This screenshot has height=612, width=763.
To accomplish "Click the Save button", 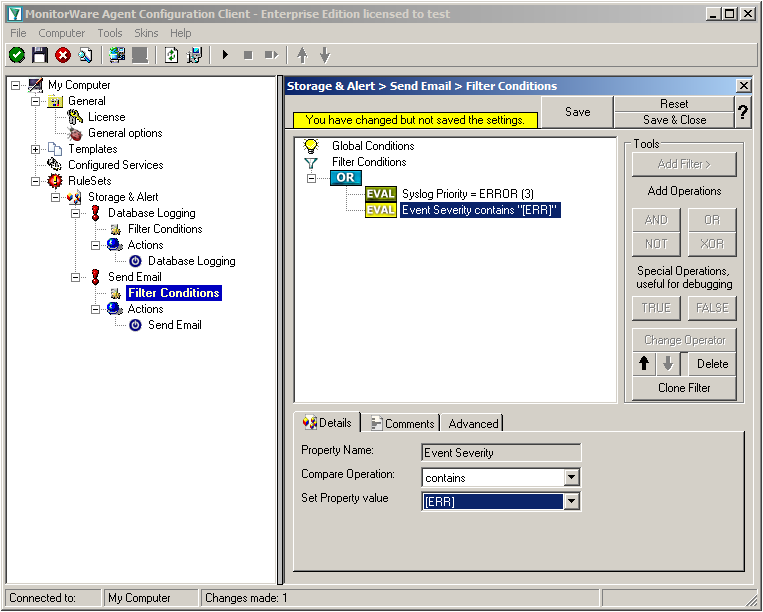I will tap(578, 112).
